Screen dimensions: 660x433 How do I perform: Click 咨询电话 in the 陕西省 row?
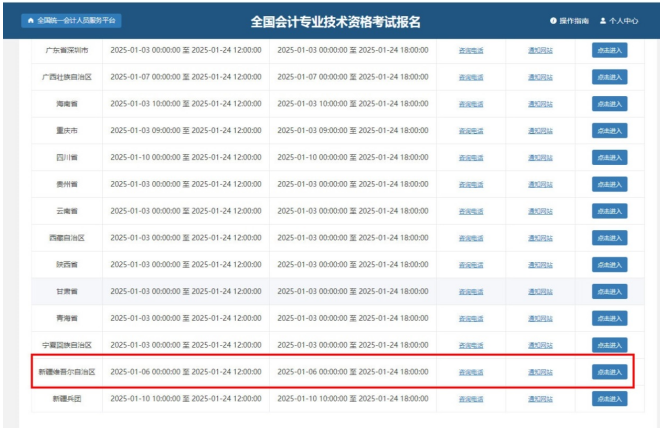pos(470,264)
